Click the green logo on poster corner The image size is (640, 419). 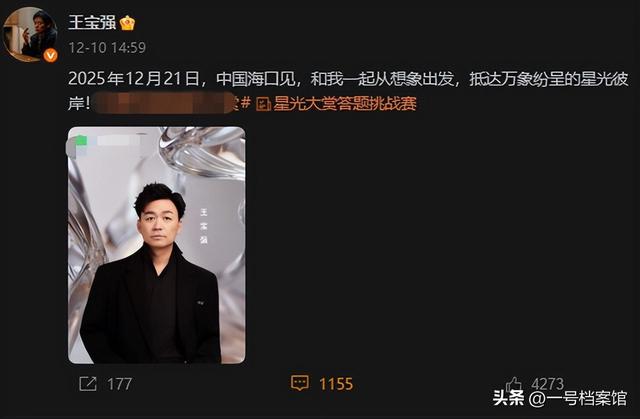pyautogui.click(x=81, y=141)
